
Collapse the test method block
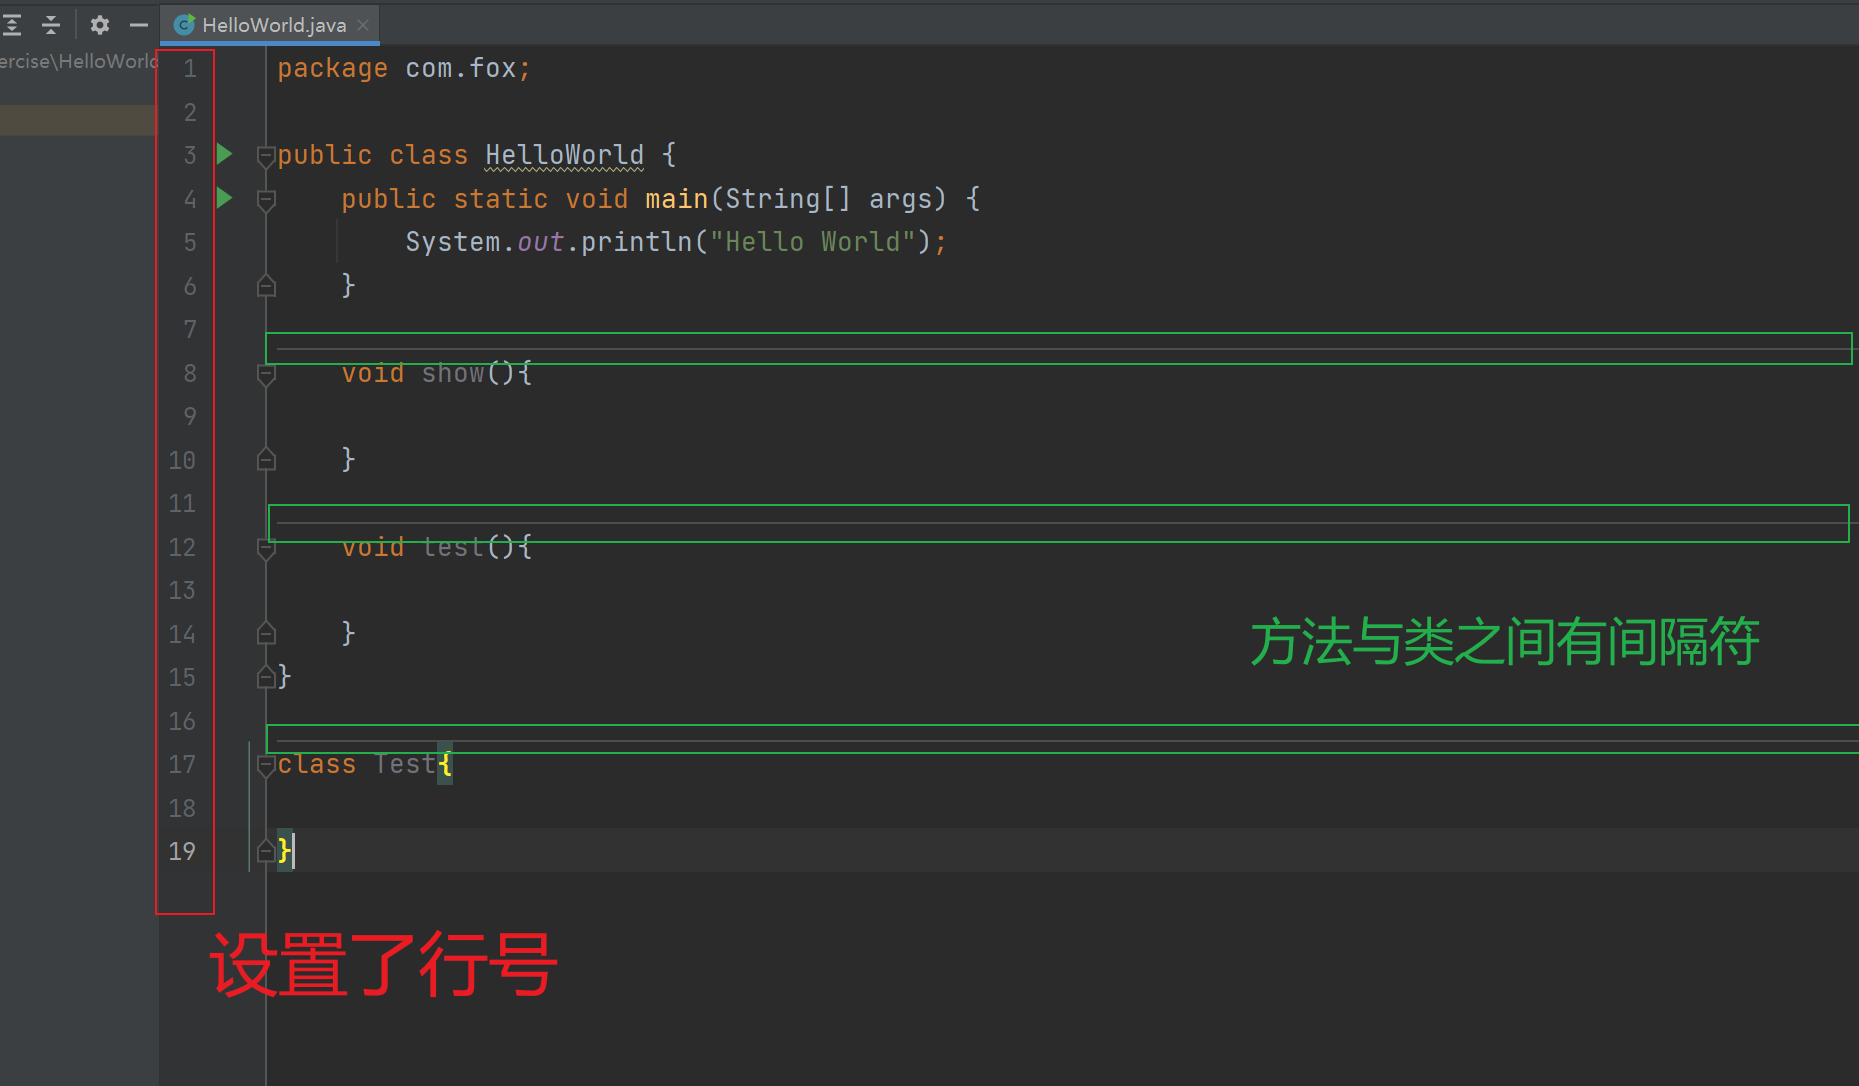coord(266,549)
